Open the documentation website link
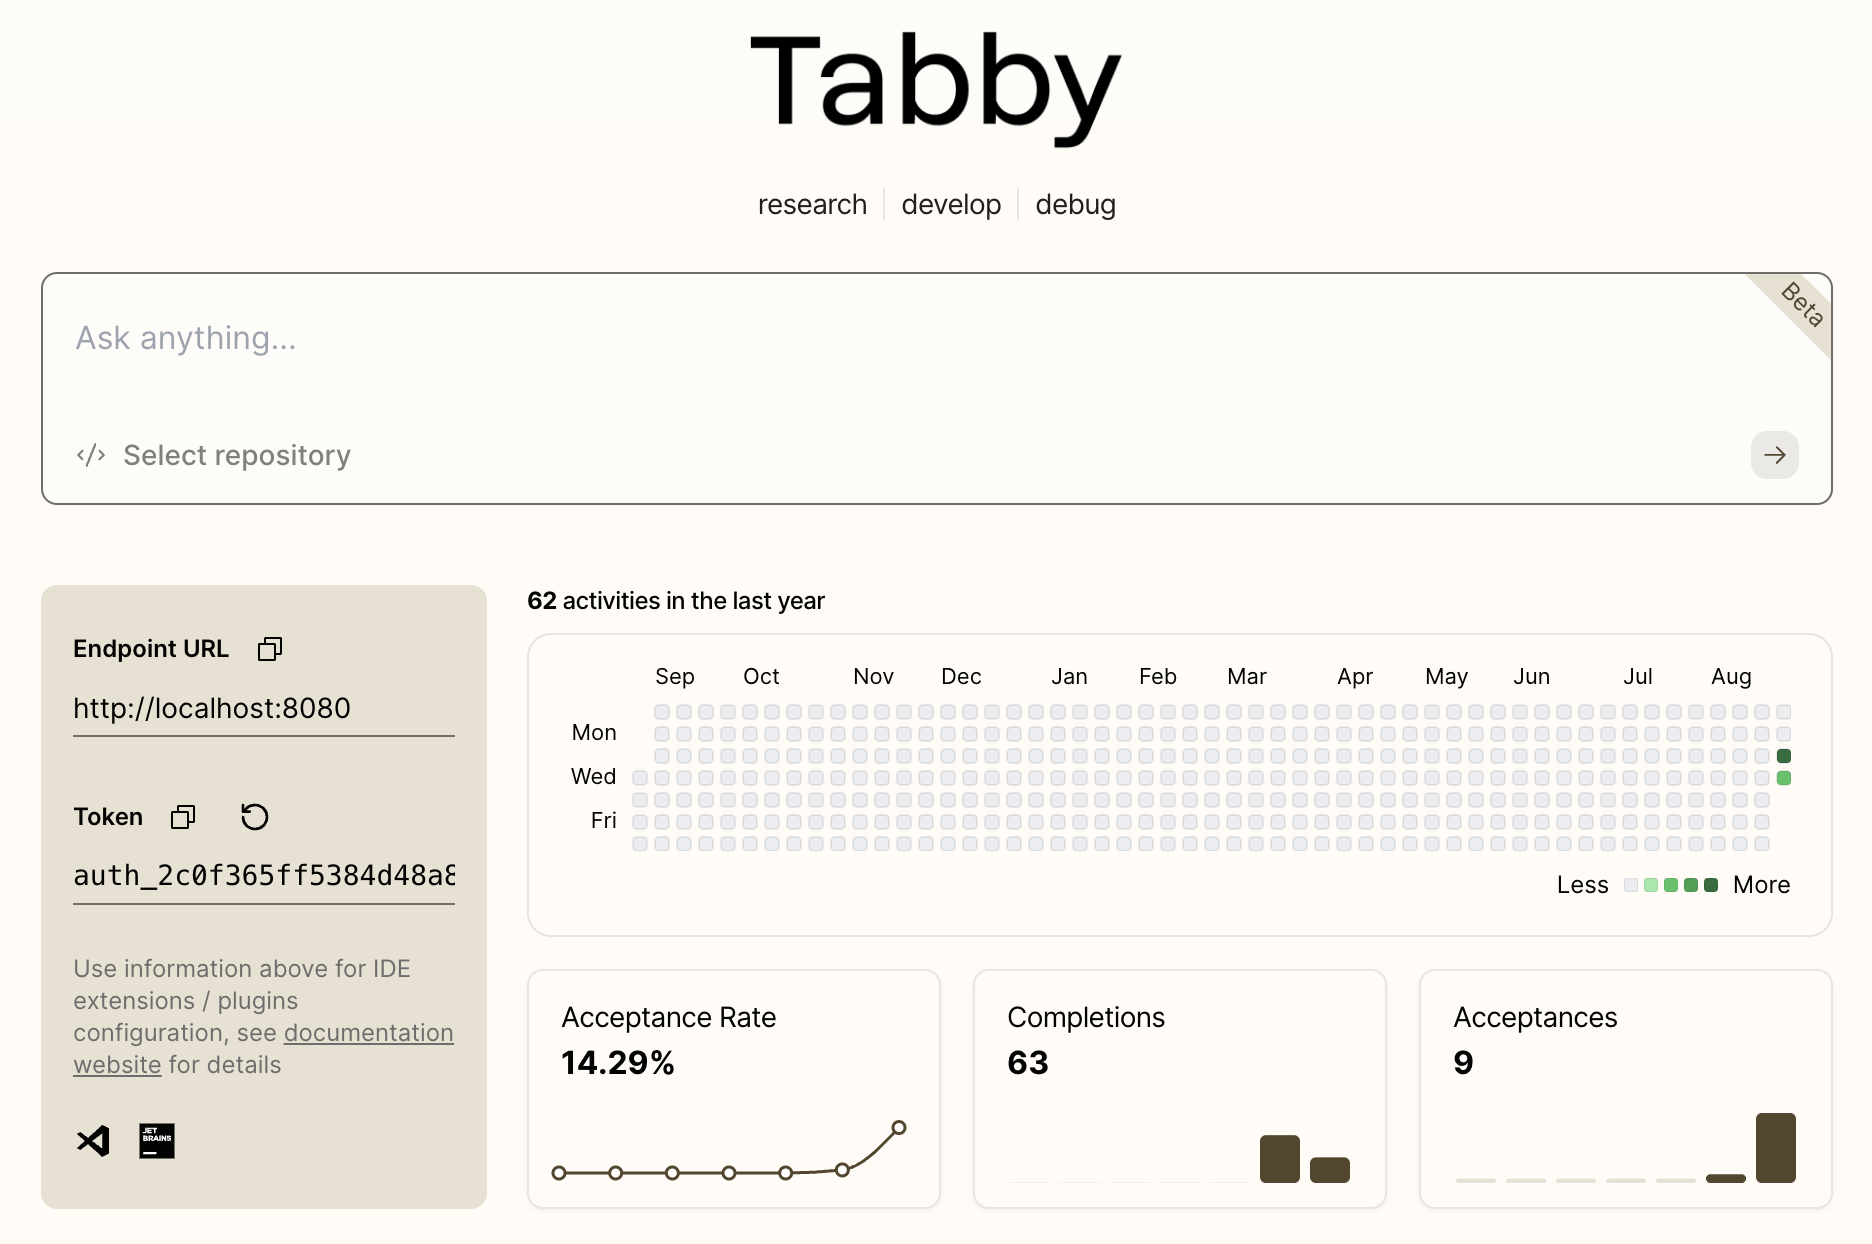Image resolution: width=1872 pixels, height=1244 pixels. pyautogui.click(x=368, y=1033)
